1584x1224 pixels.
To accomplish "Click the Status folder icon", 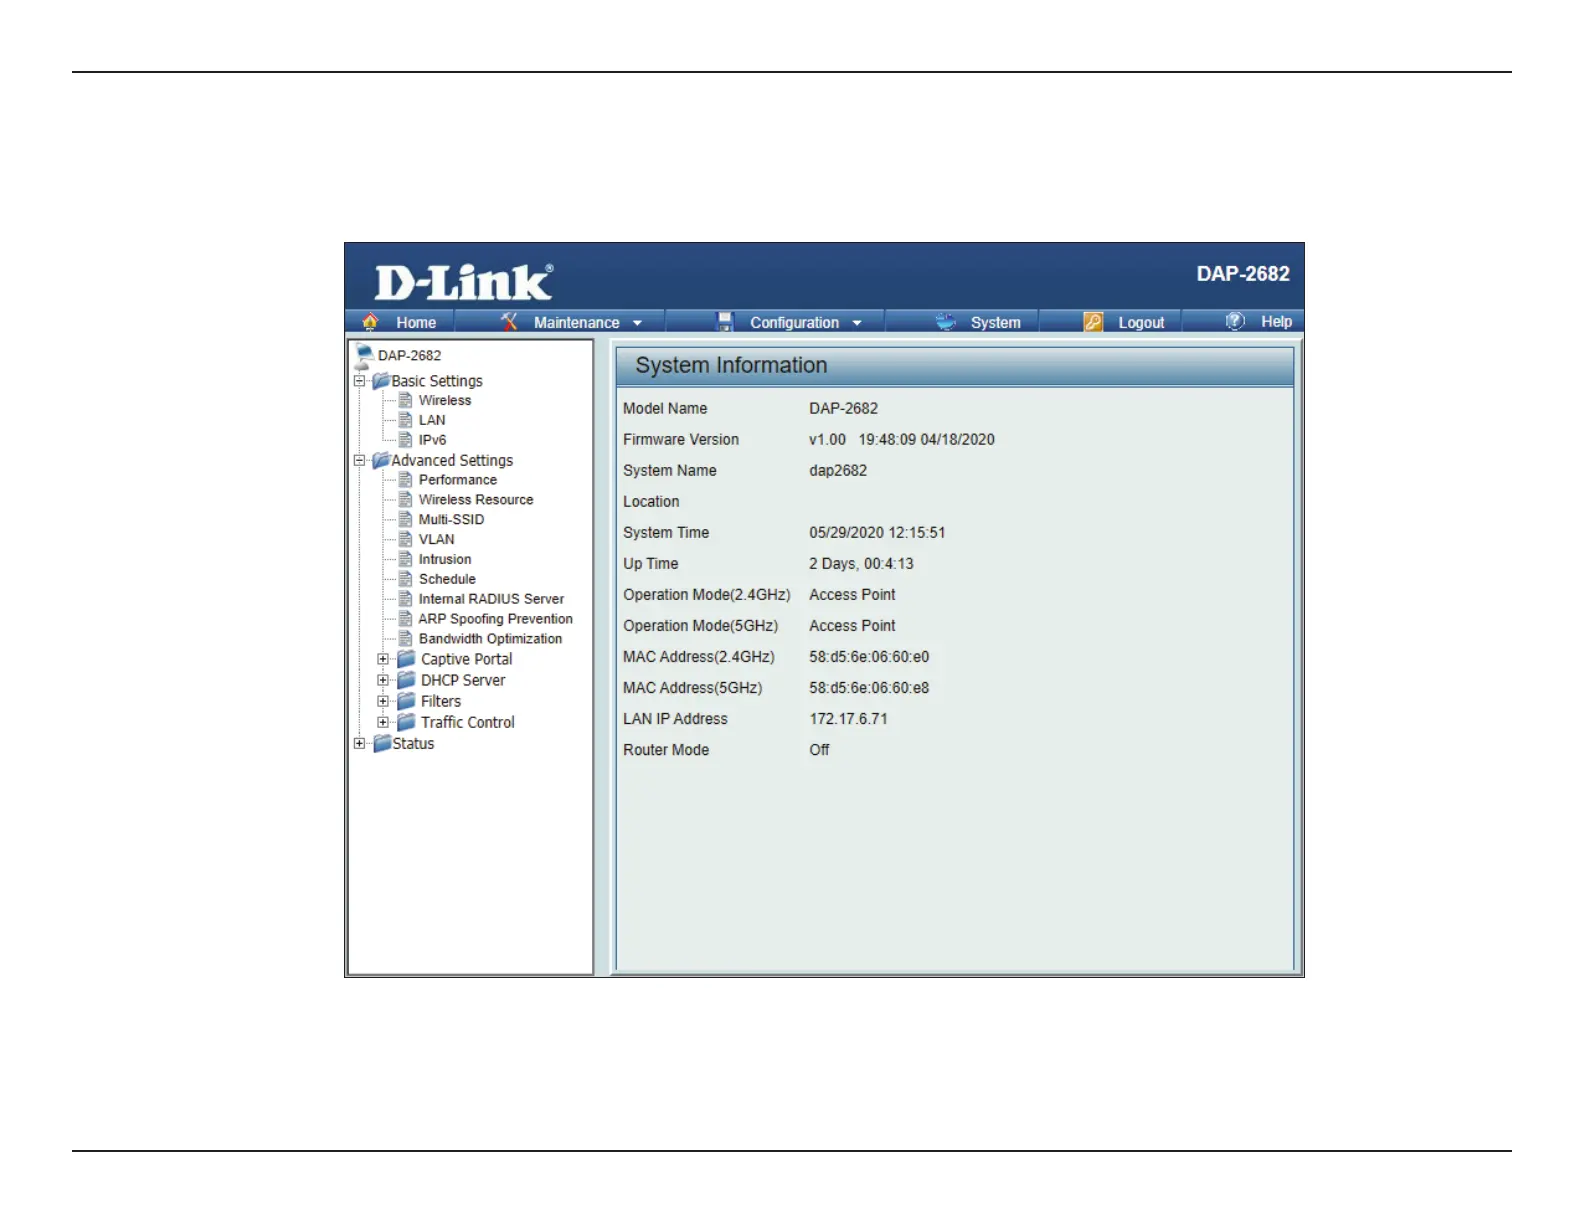I will pyautogui.click(x=382, y=743).
